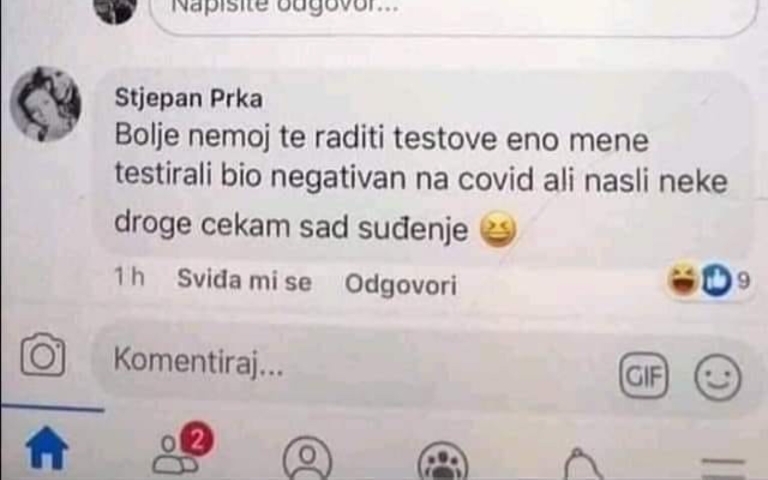Open the notifications bell

(582, 464)
